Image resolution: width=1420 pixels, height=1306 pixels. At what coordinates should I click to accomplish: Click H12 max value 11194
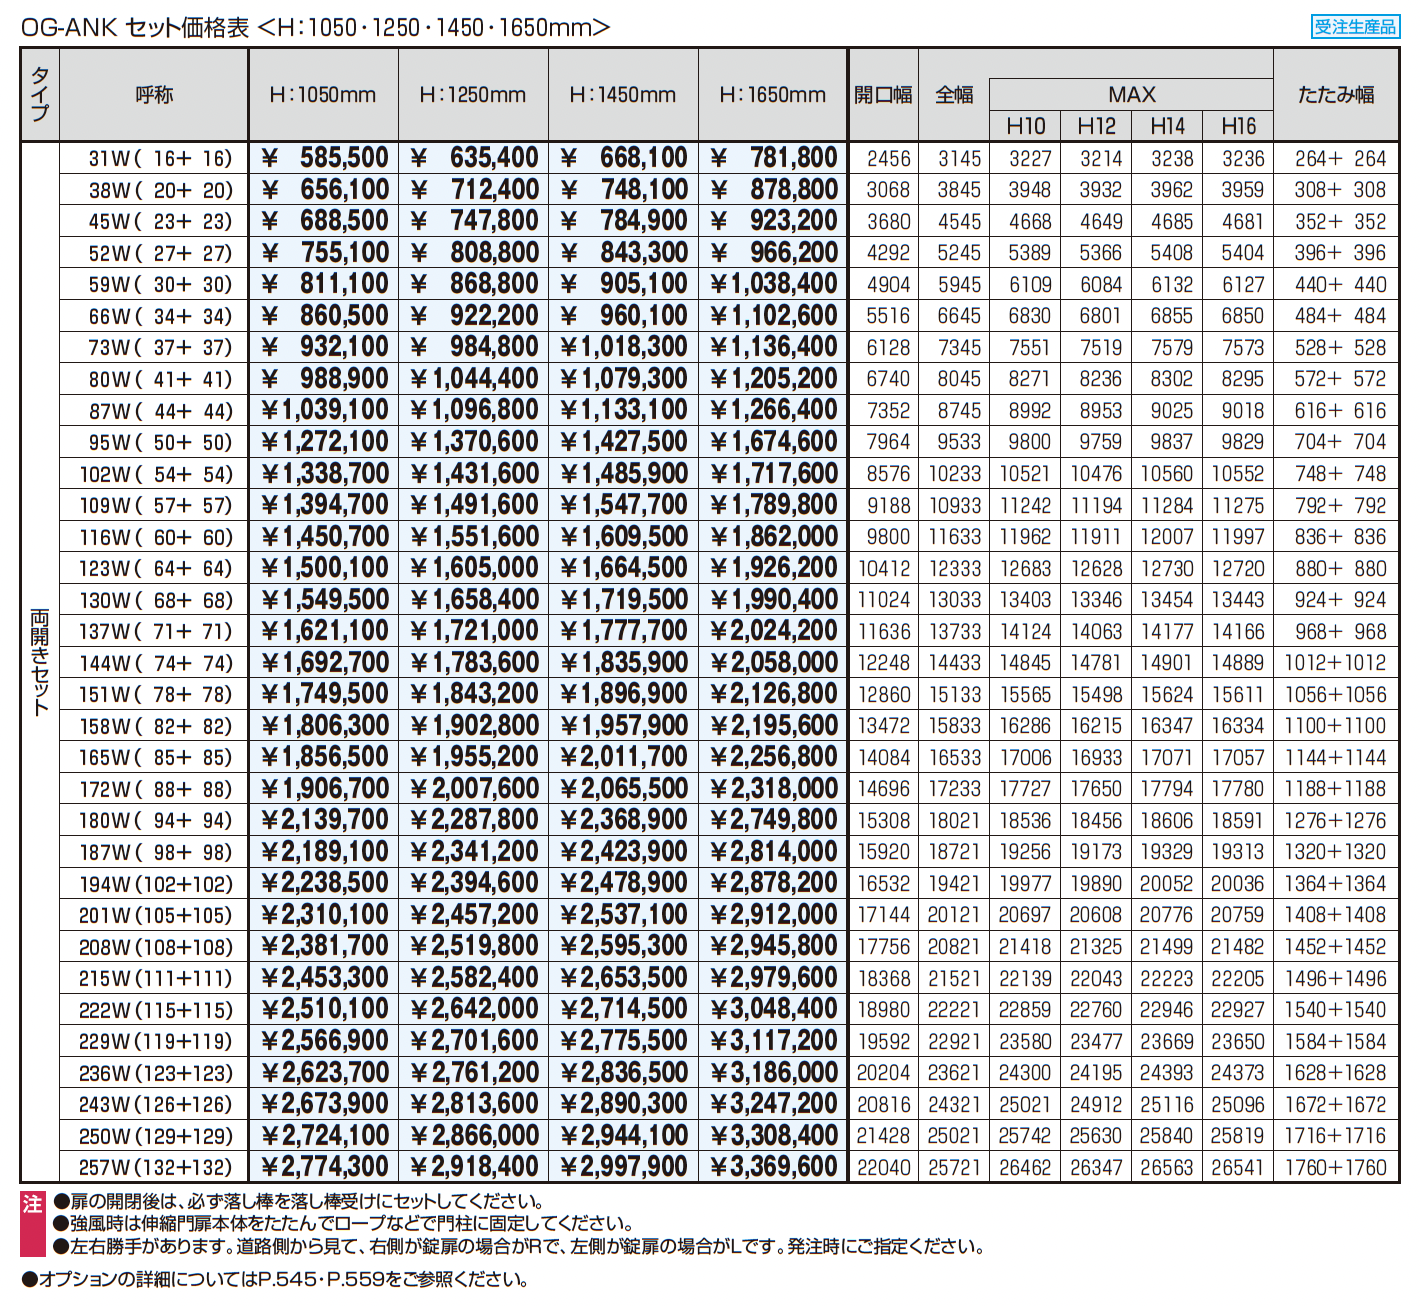click(x=1096, y=506)
